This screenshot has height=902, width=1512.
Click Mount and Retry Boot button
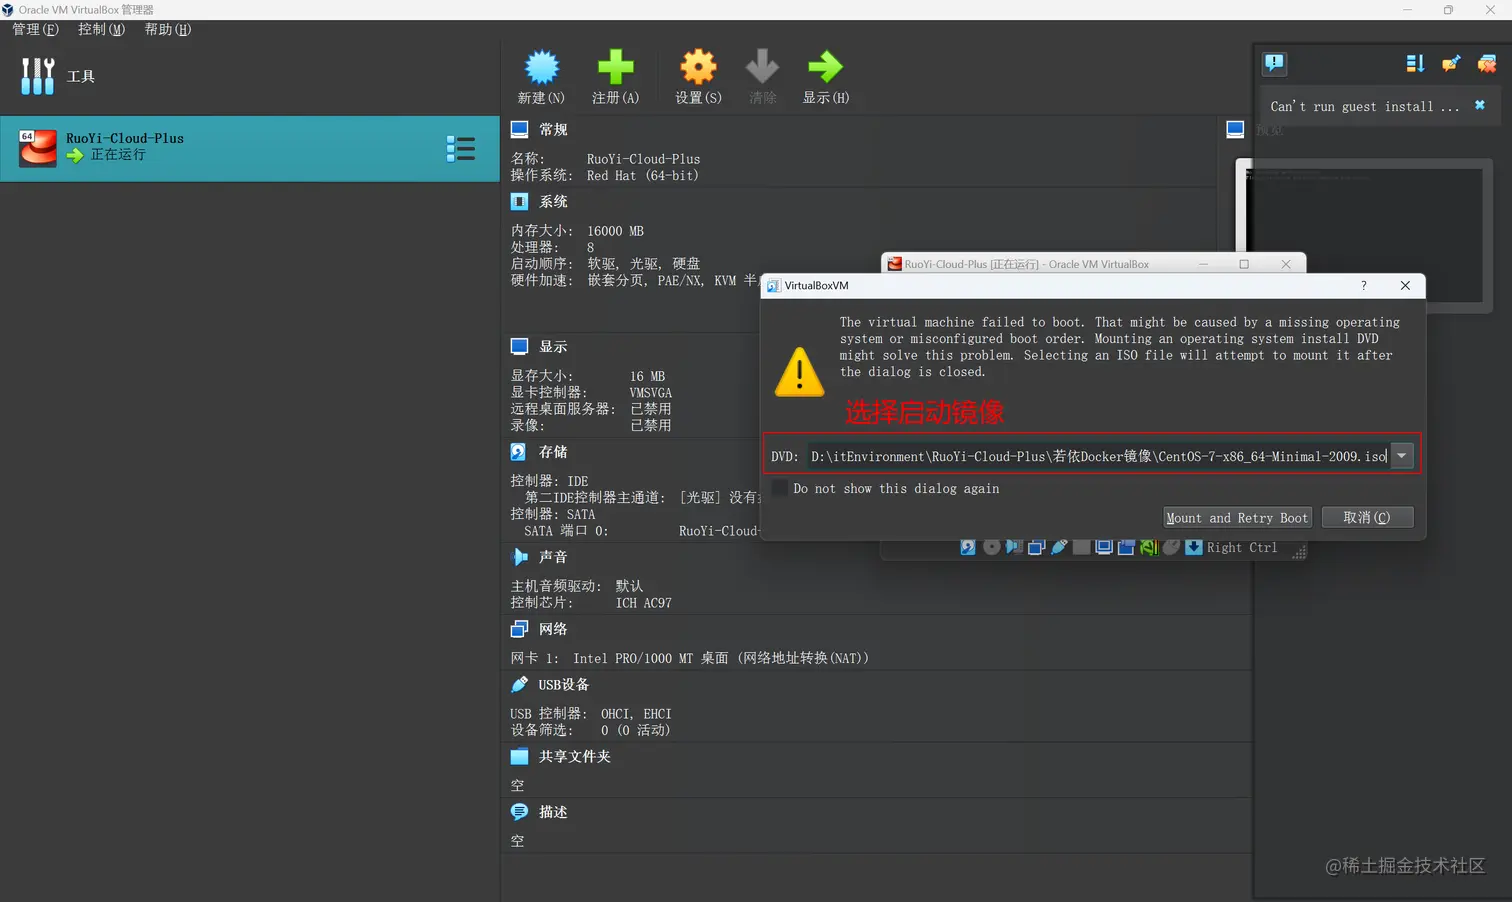point(1237,517)
